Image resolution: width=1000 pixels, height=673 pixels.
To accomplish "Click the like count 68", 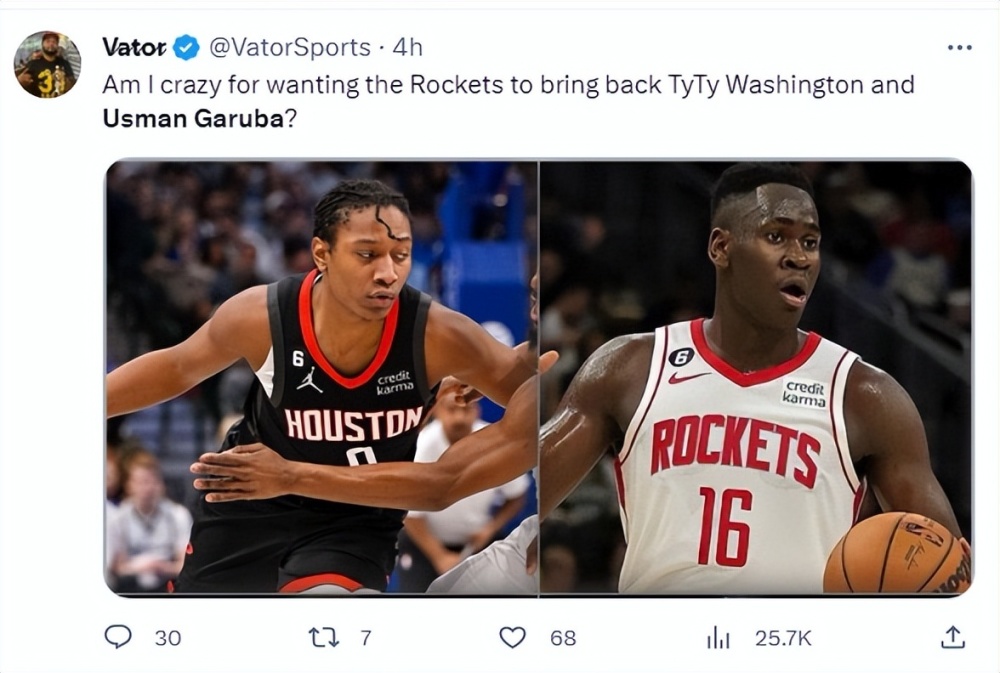I will (x=563, y=637).
